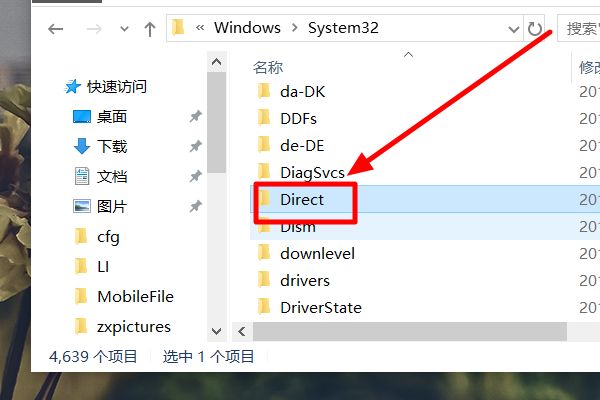Click the sidebar vertical scrollbar thumb
Image resolution: width=600 pixels, height=400 pixels.
[217, 122]
